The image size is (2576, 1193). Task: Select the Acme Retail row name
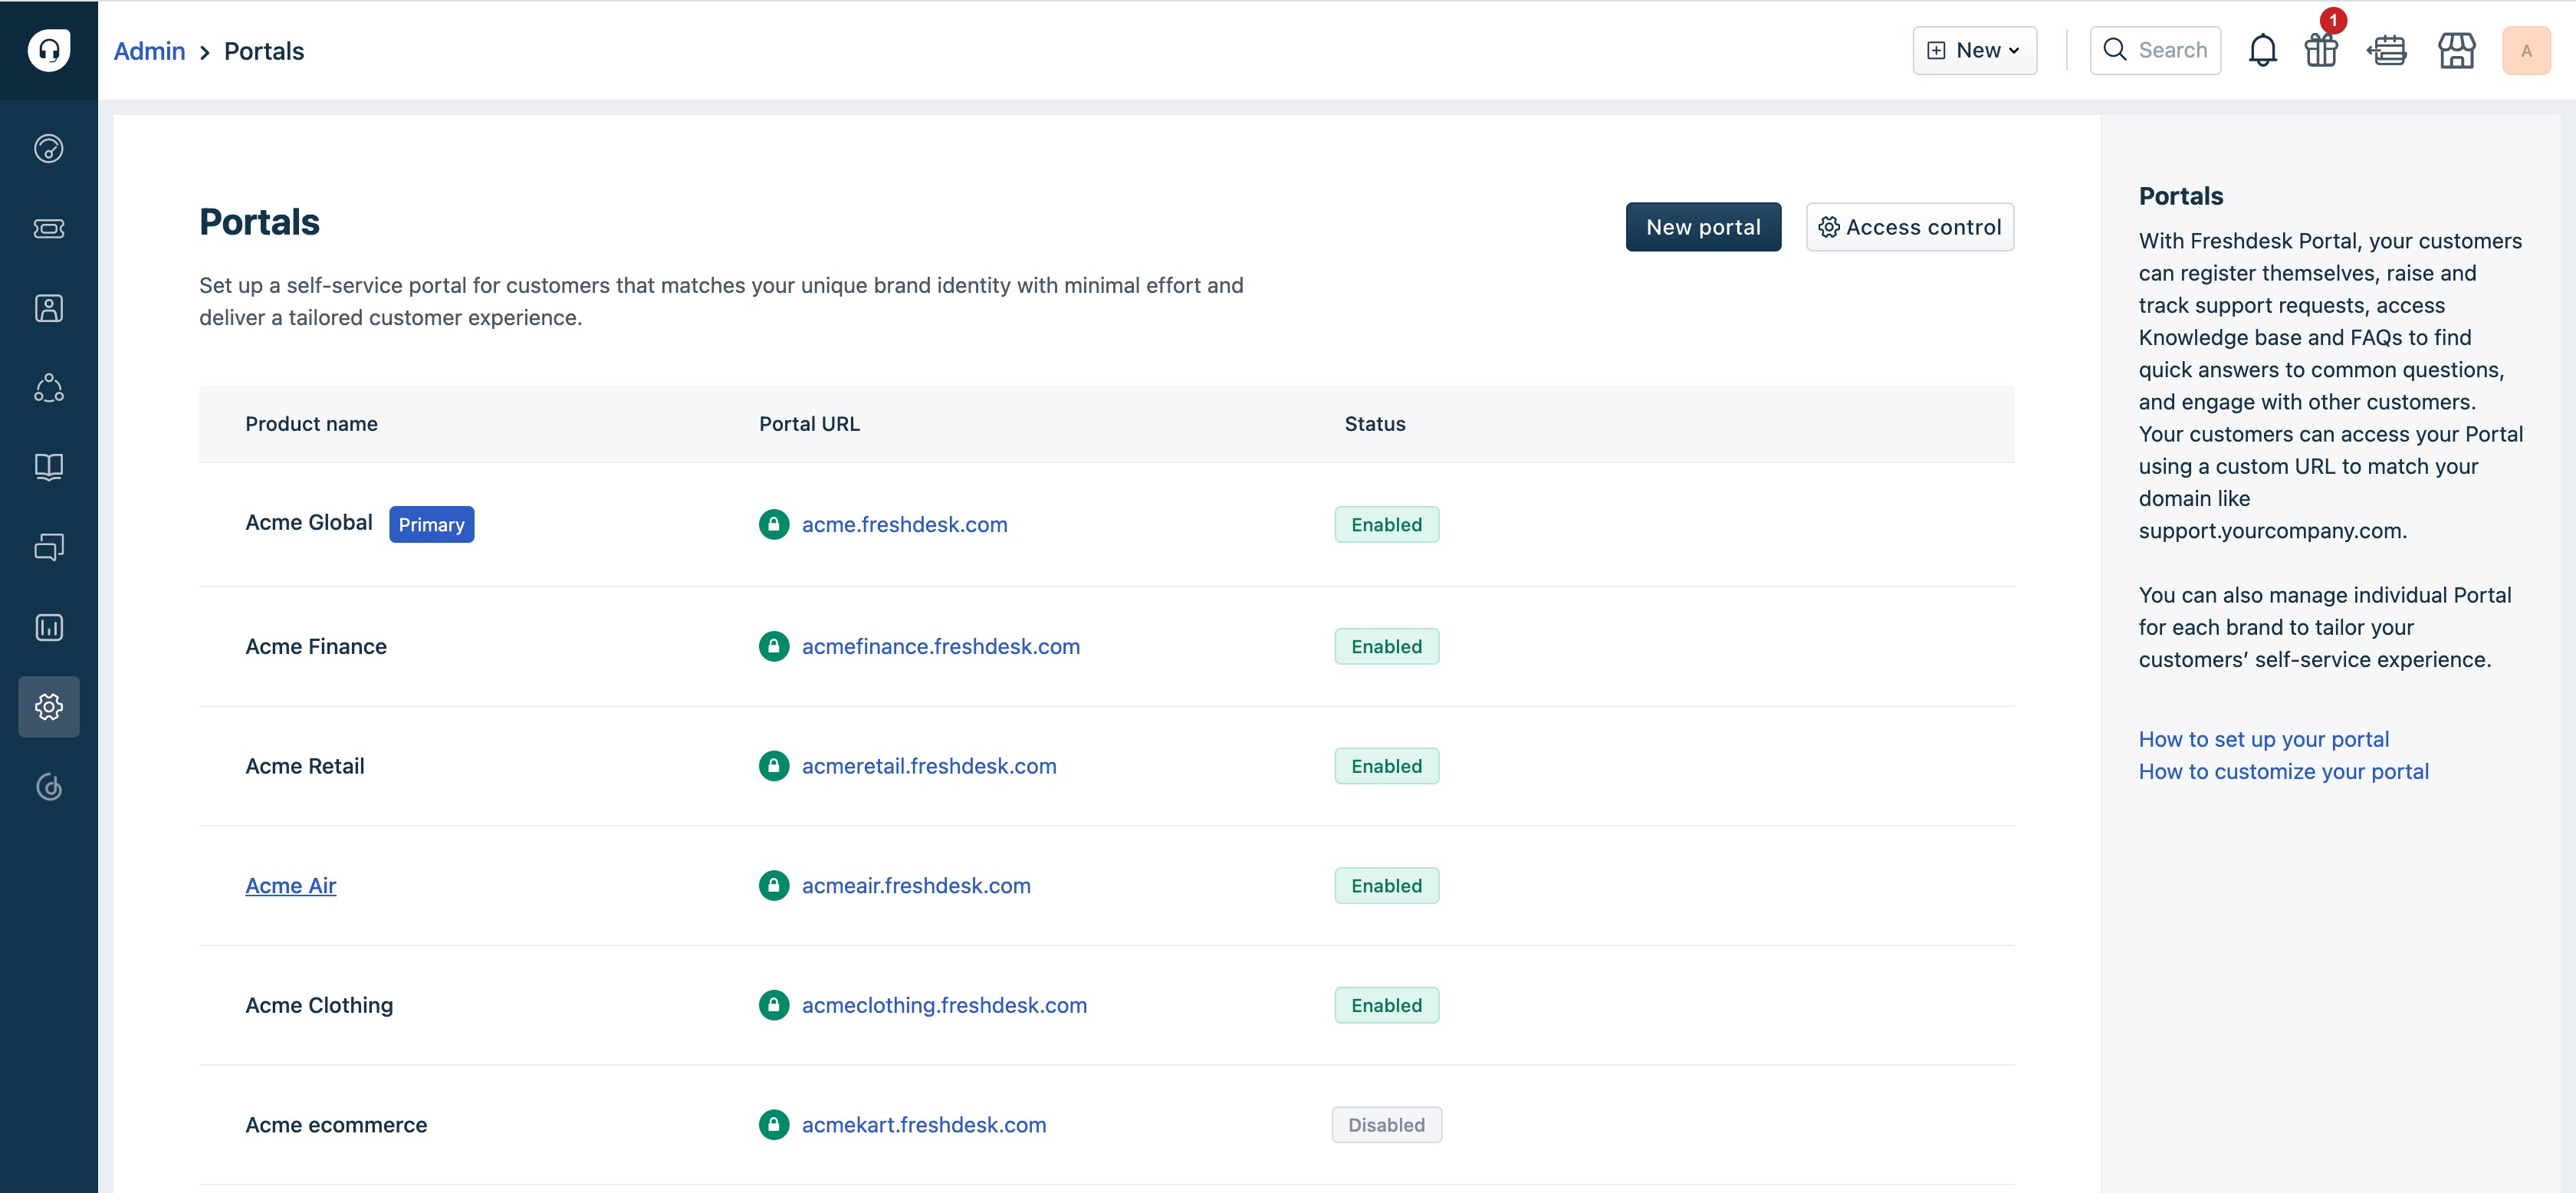[305, 766]
